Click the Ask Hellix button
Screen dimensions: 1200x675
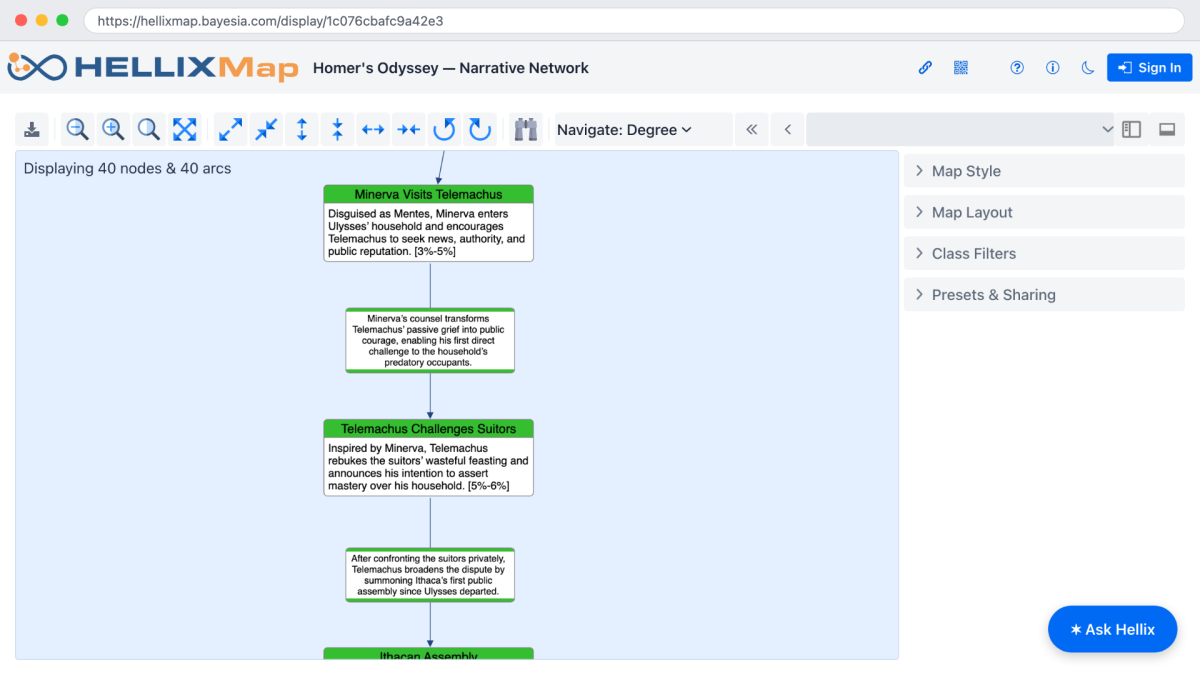tap(1112, 629)
